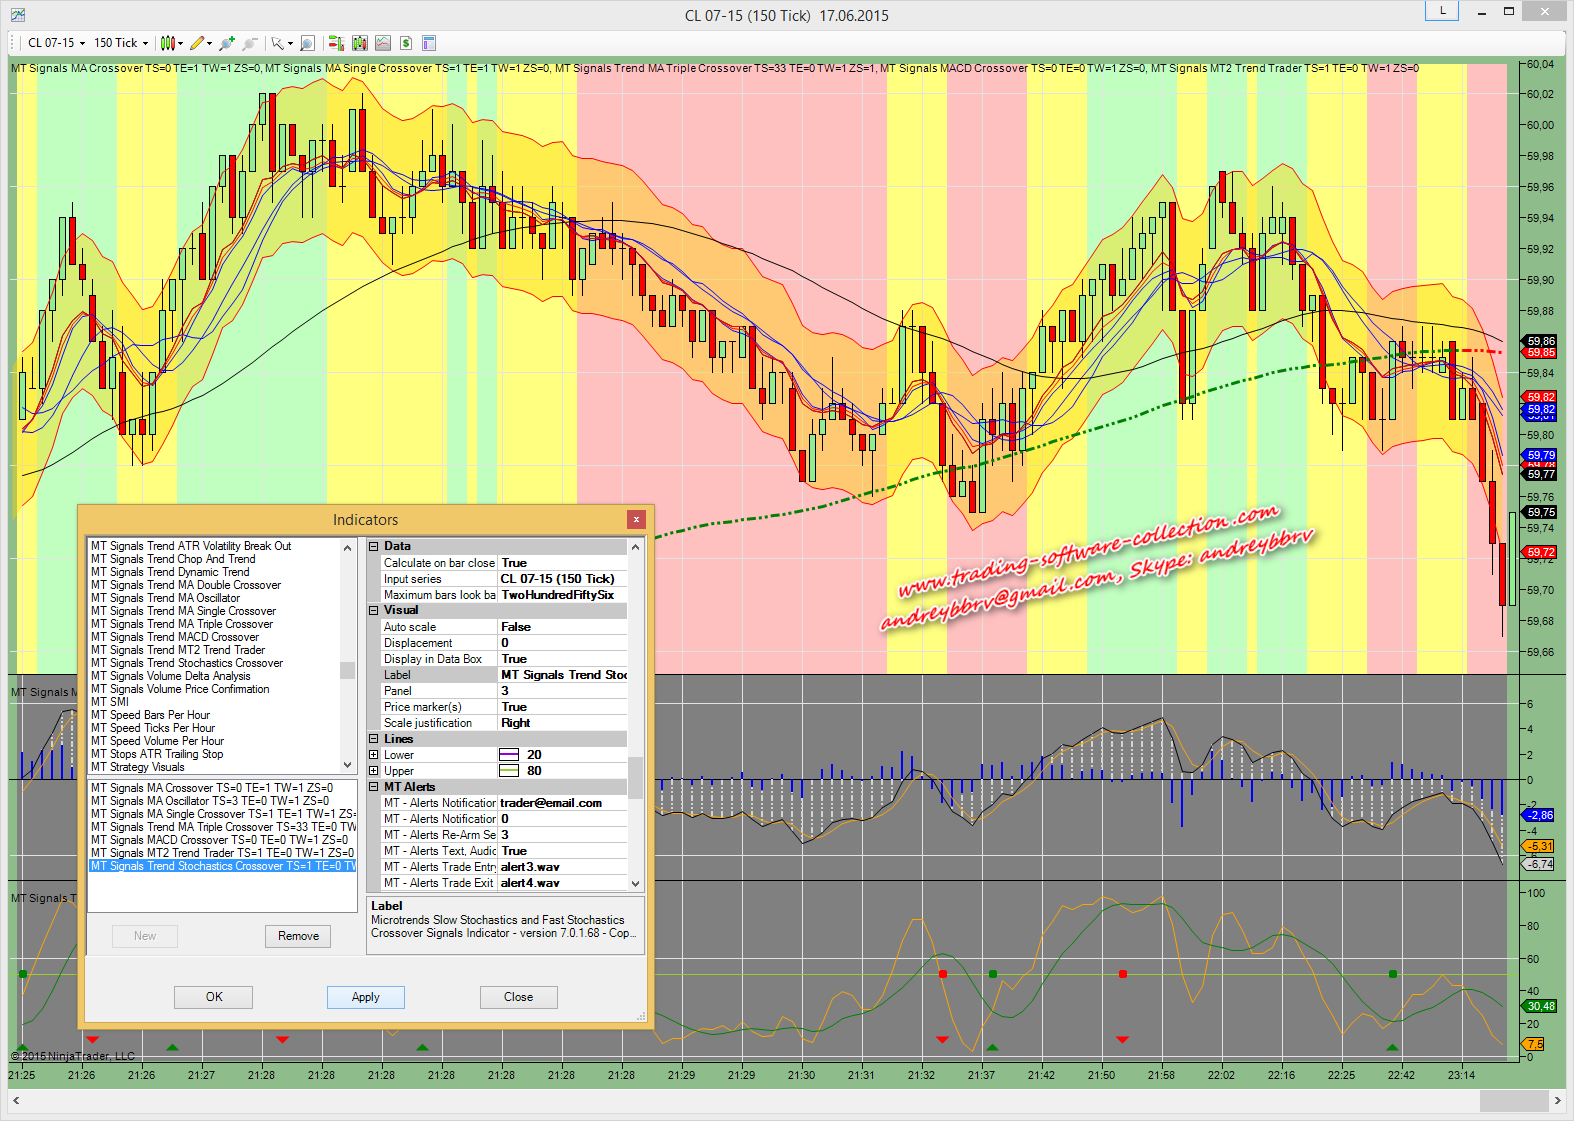Screen dimensions: 1574x1121
Task: Collapse the Visual property section
Action: click(x=374, y=610)
